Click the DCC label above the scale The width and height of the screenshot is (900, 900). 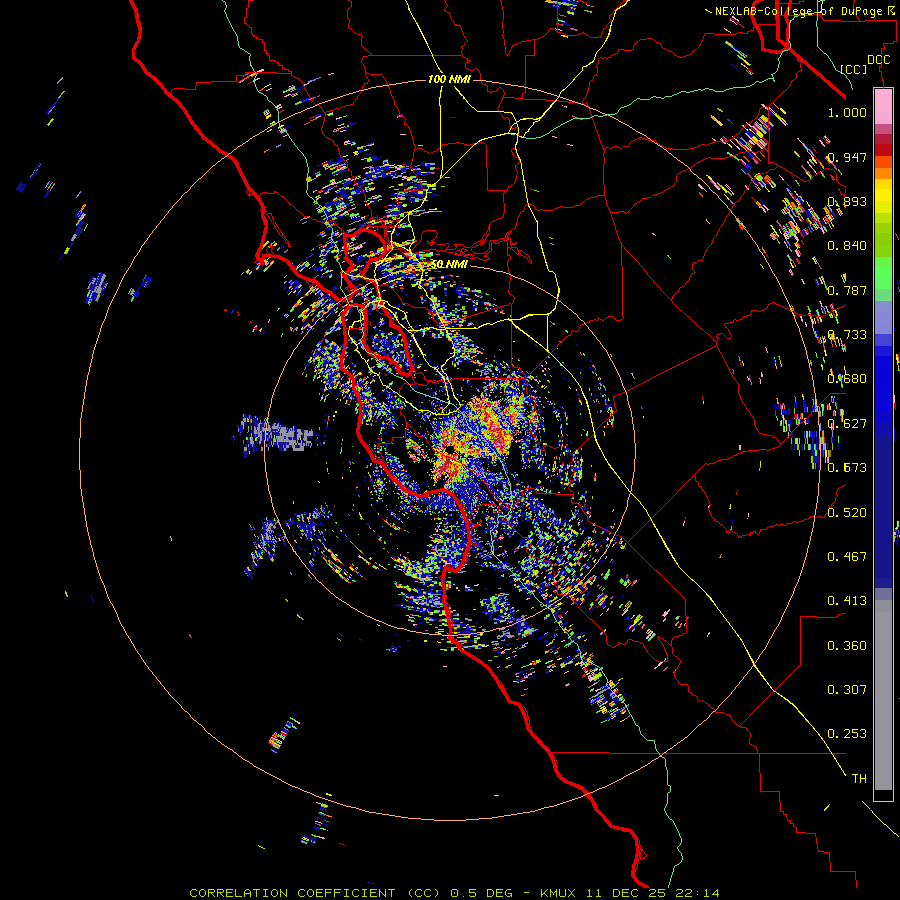878,60
